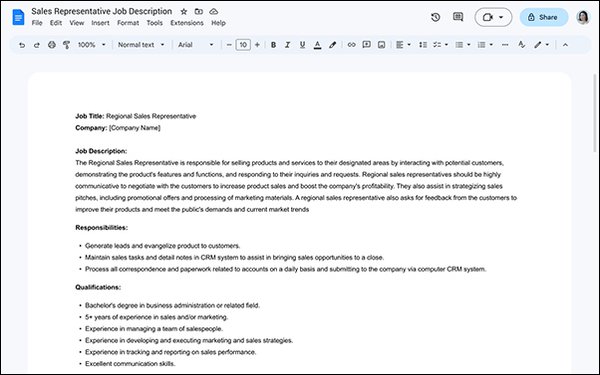Collapse the toolbar menus with chevron

(565, 45)
